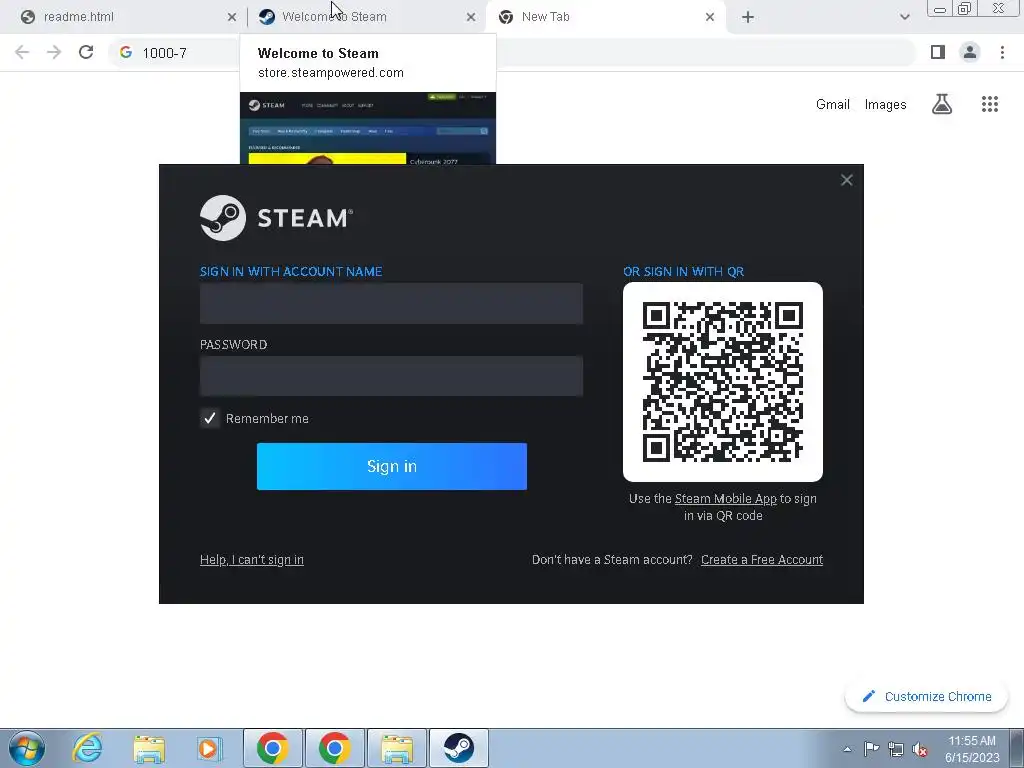Click the Steam tab hover preview thumbnail

coord(368,128)
